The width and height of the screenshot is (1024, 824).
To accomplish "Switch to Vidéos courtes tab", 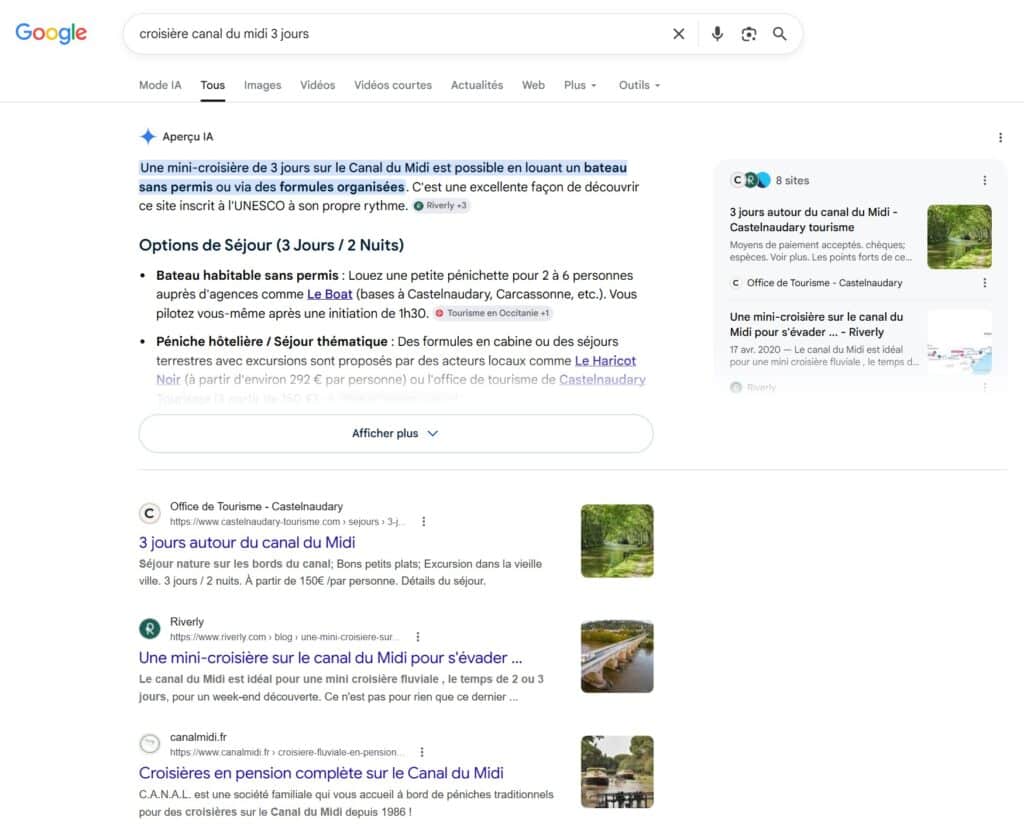I will pos(392,85).
